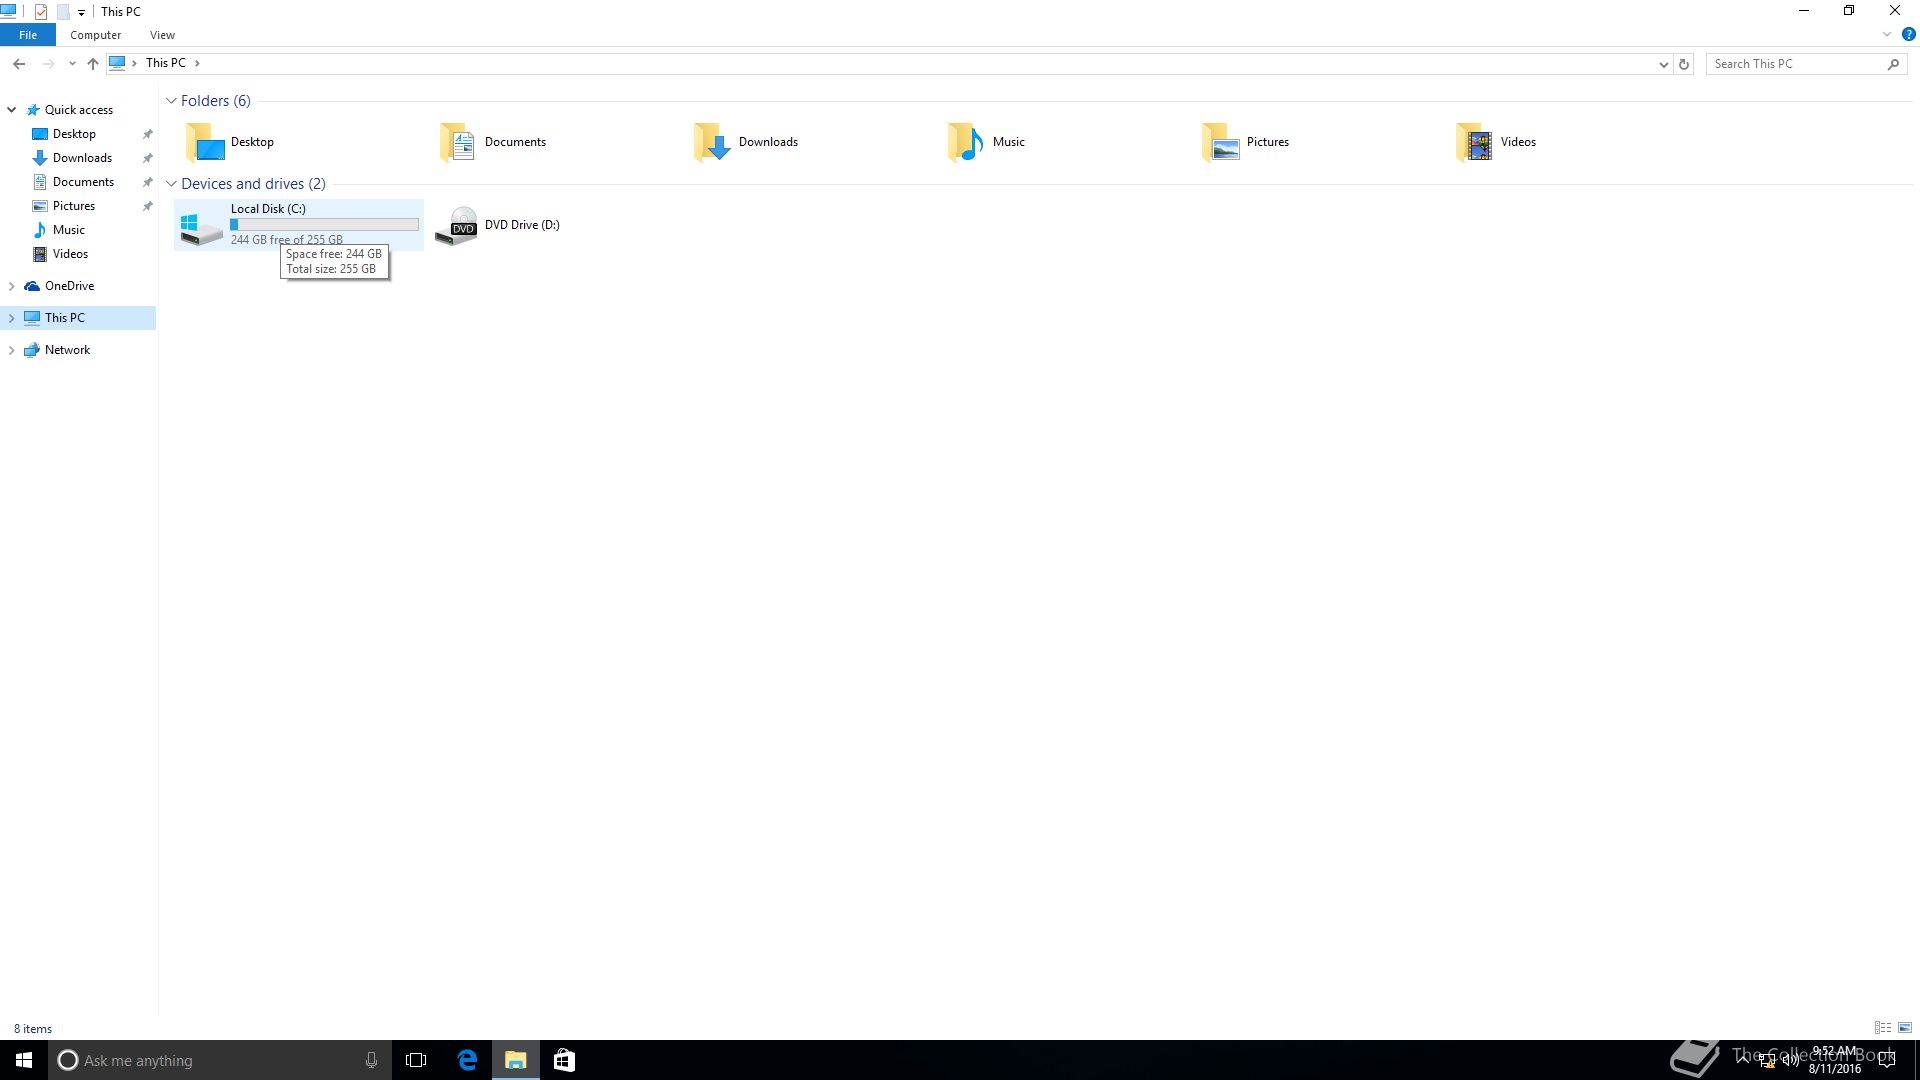The width and height of the screenshot is (1920, 1080).
Task: Go forward with the Forward arrow
Action: coord(48,64)
